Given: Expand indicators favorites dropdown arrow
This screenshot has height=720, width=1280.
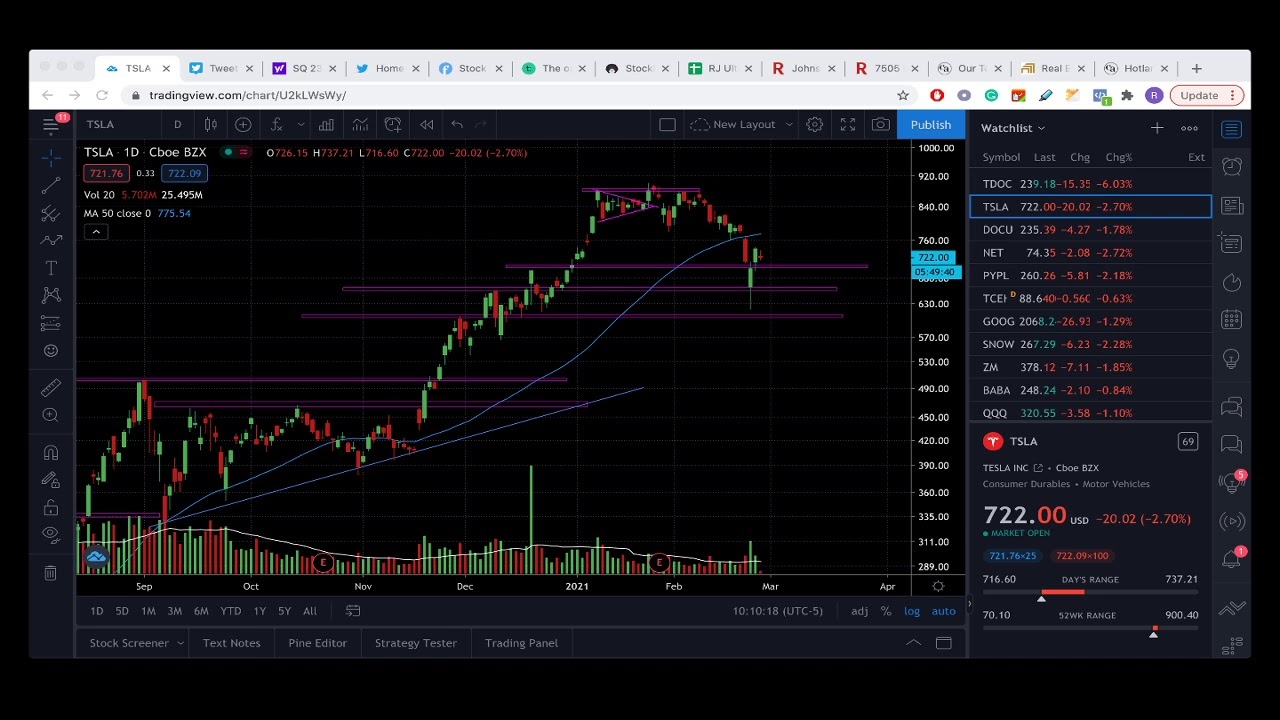Looking at the screenshot, I should 301,124.
